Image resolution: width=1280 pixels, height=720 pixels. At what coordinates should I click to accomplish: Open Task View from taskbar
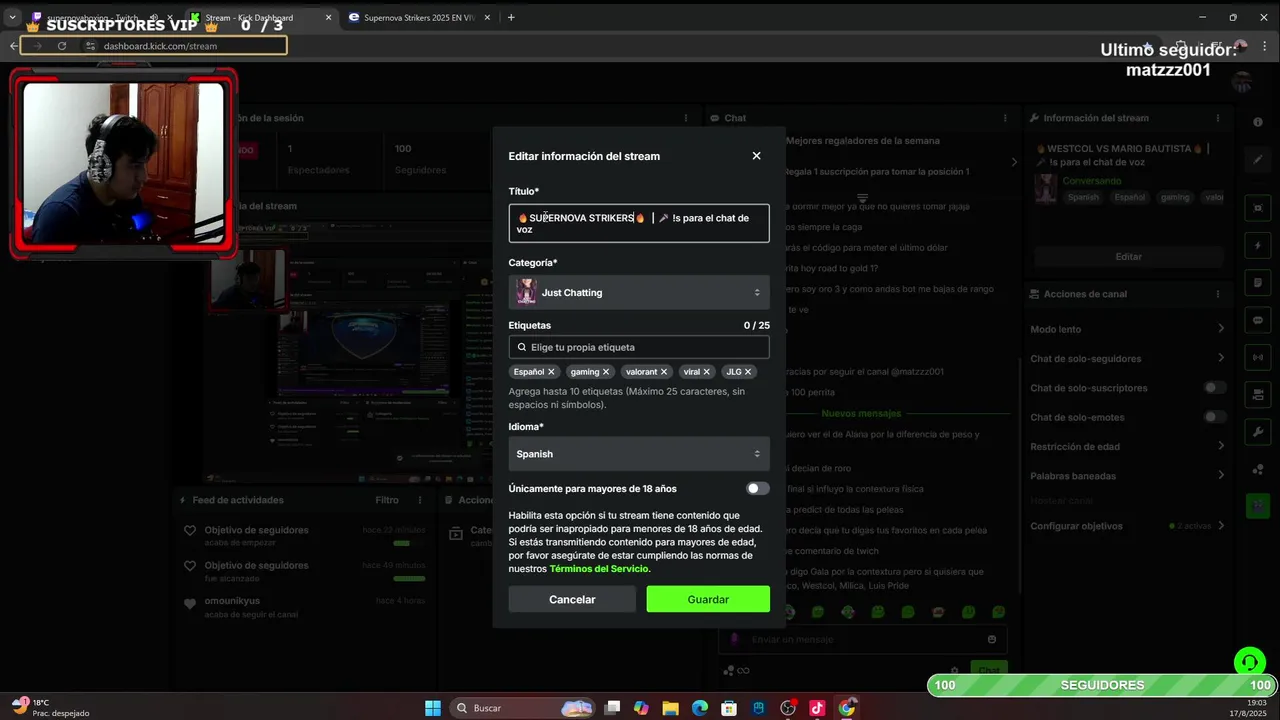612,708
